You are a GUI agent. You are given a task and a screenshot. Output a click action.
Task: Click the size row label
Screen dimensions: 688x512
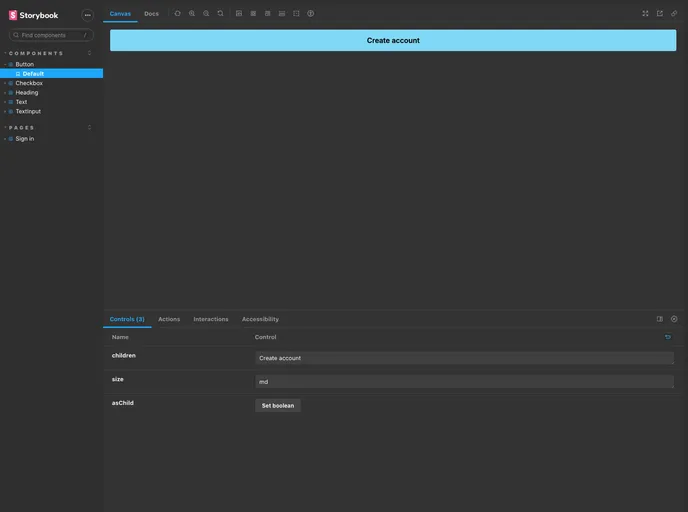118,379
